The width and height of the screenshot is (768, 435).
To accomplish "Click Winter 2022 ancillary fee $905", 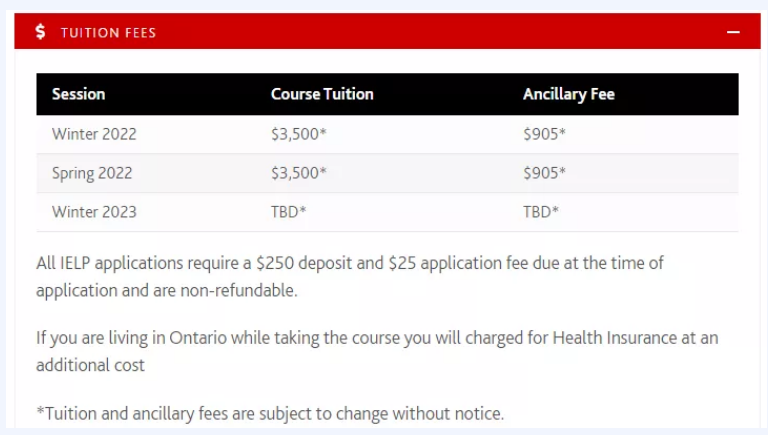I will pos(544,134).
